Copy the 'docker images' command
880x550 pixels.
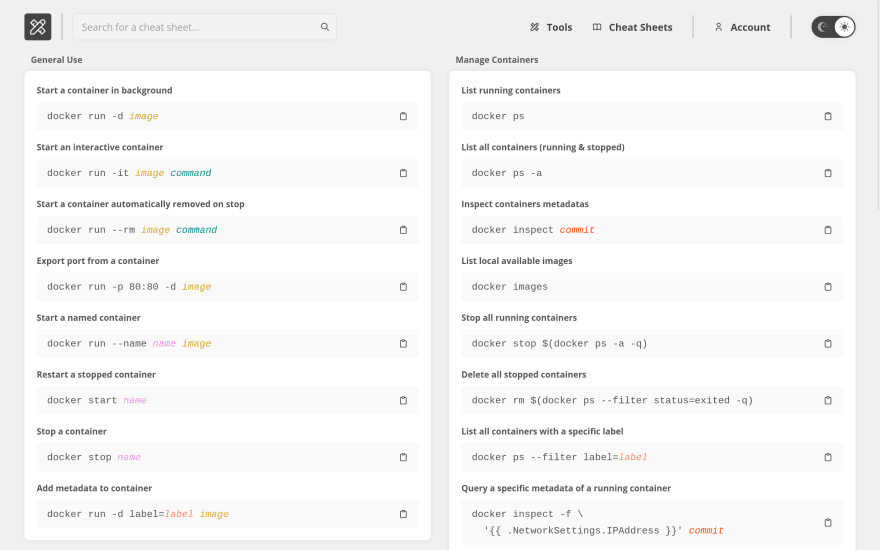[828, 287]
